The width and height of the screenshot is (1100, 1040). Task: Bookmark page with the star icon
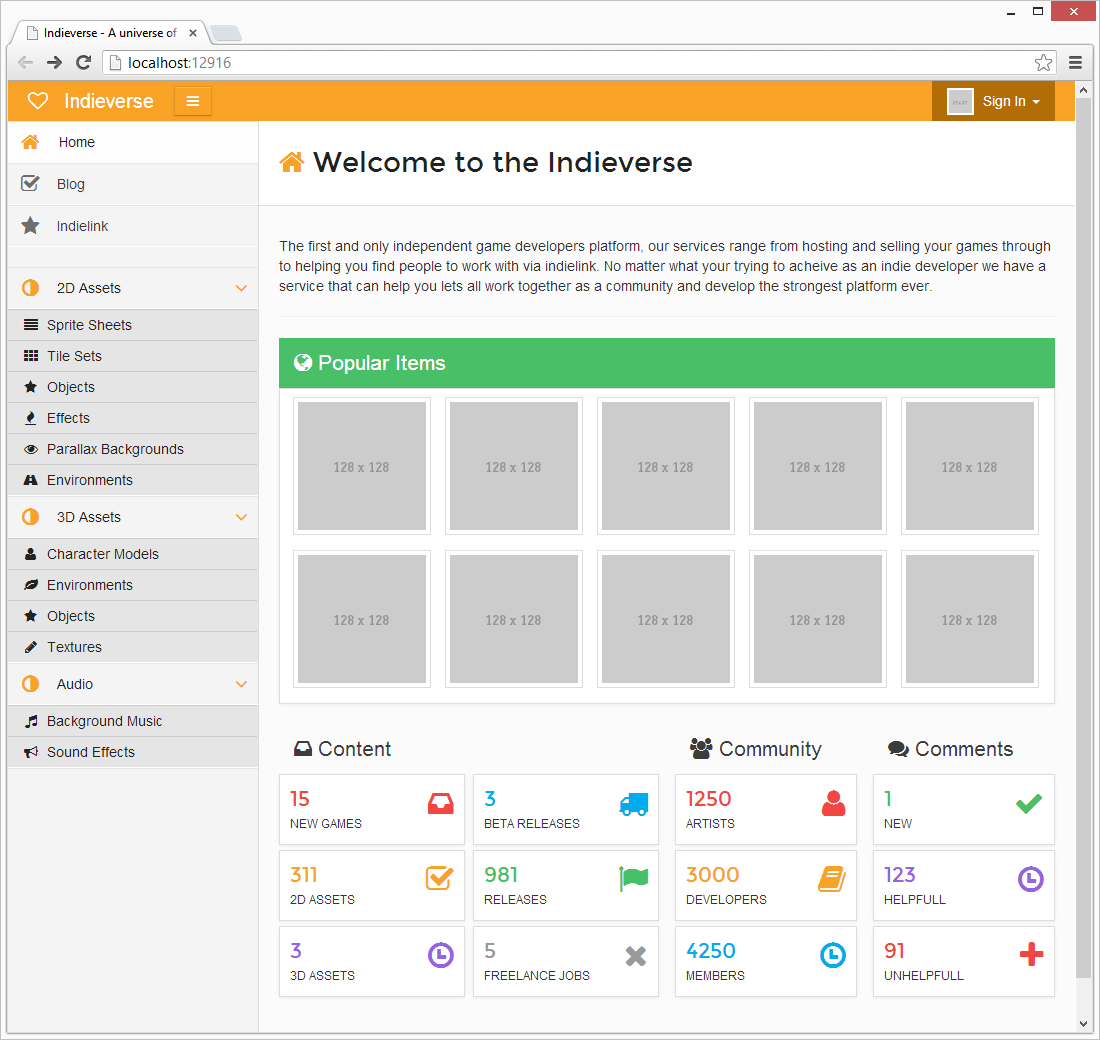click(1043, 62)
